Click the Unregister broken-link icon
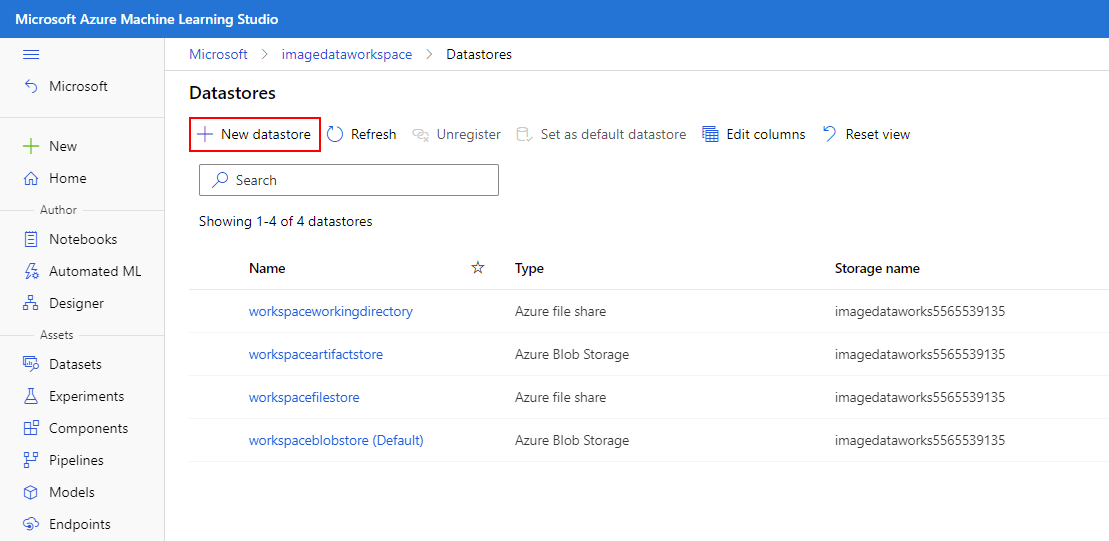 coord(422,134)
